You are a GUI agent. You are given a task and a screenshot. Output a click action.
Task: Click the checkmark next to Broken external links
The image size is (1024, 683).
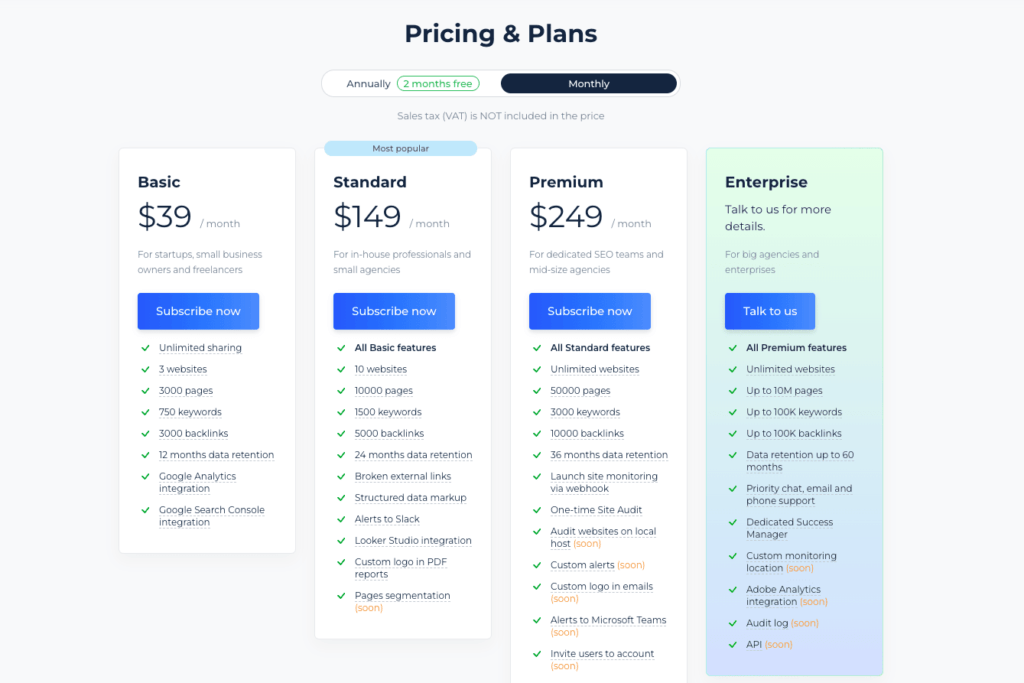click(342, 476)
